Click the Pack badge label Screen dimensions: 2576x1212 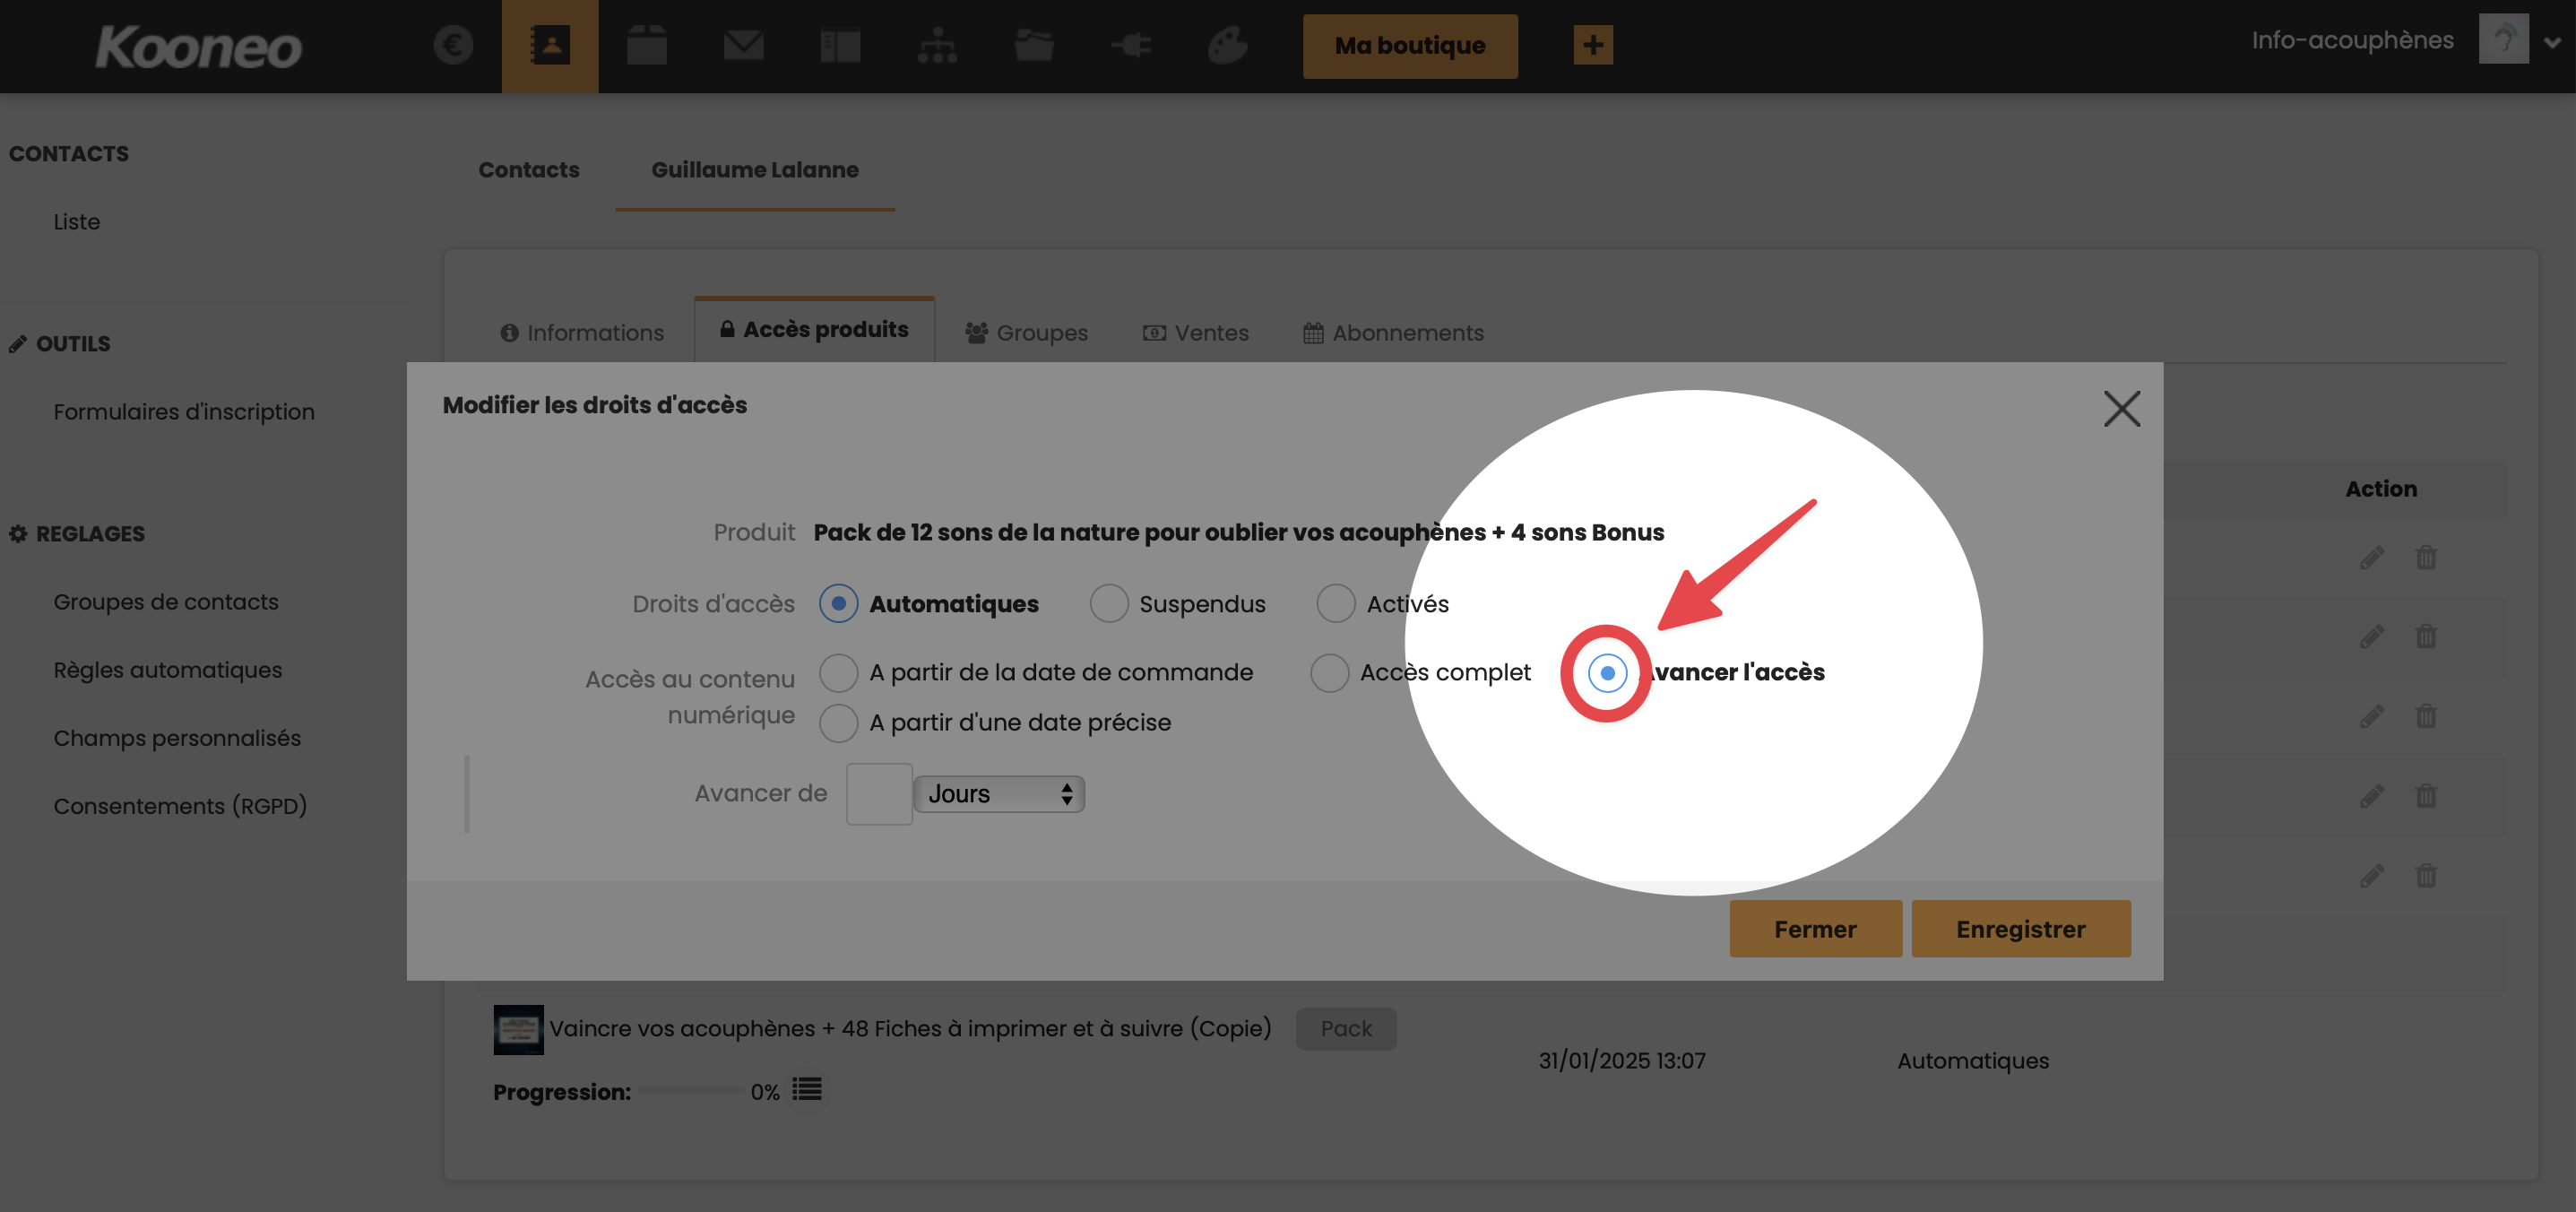point(1346,1029)
